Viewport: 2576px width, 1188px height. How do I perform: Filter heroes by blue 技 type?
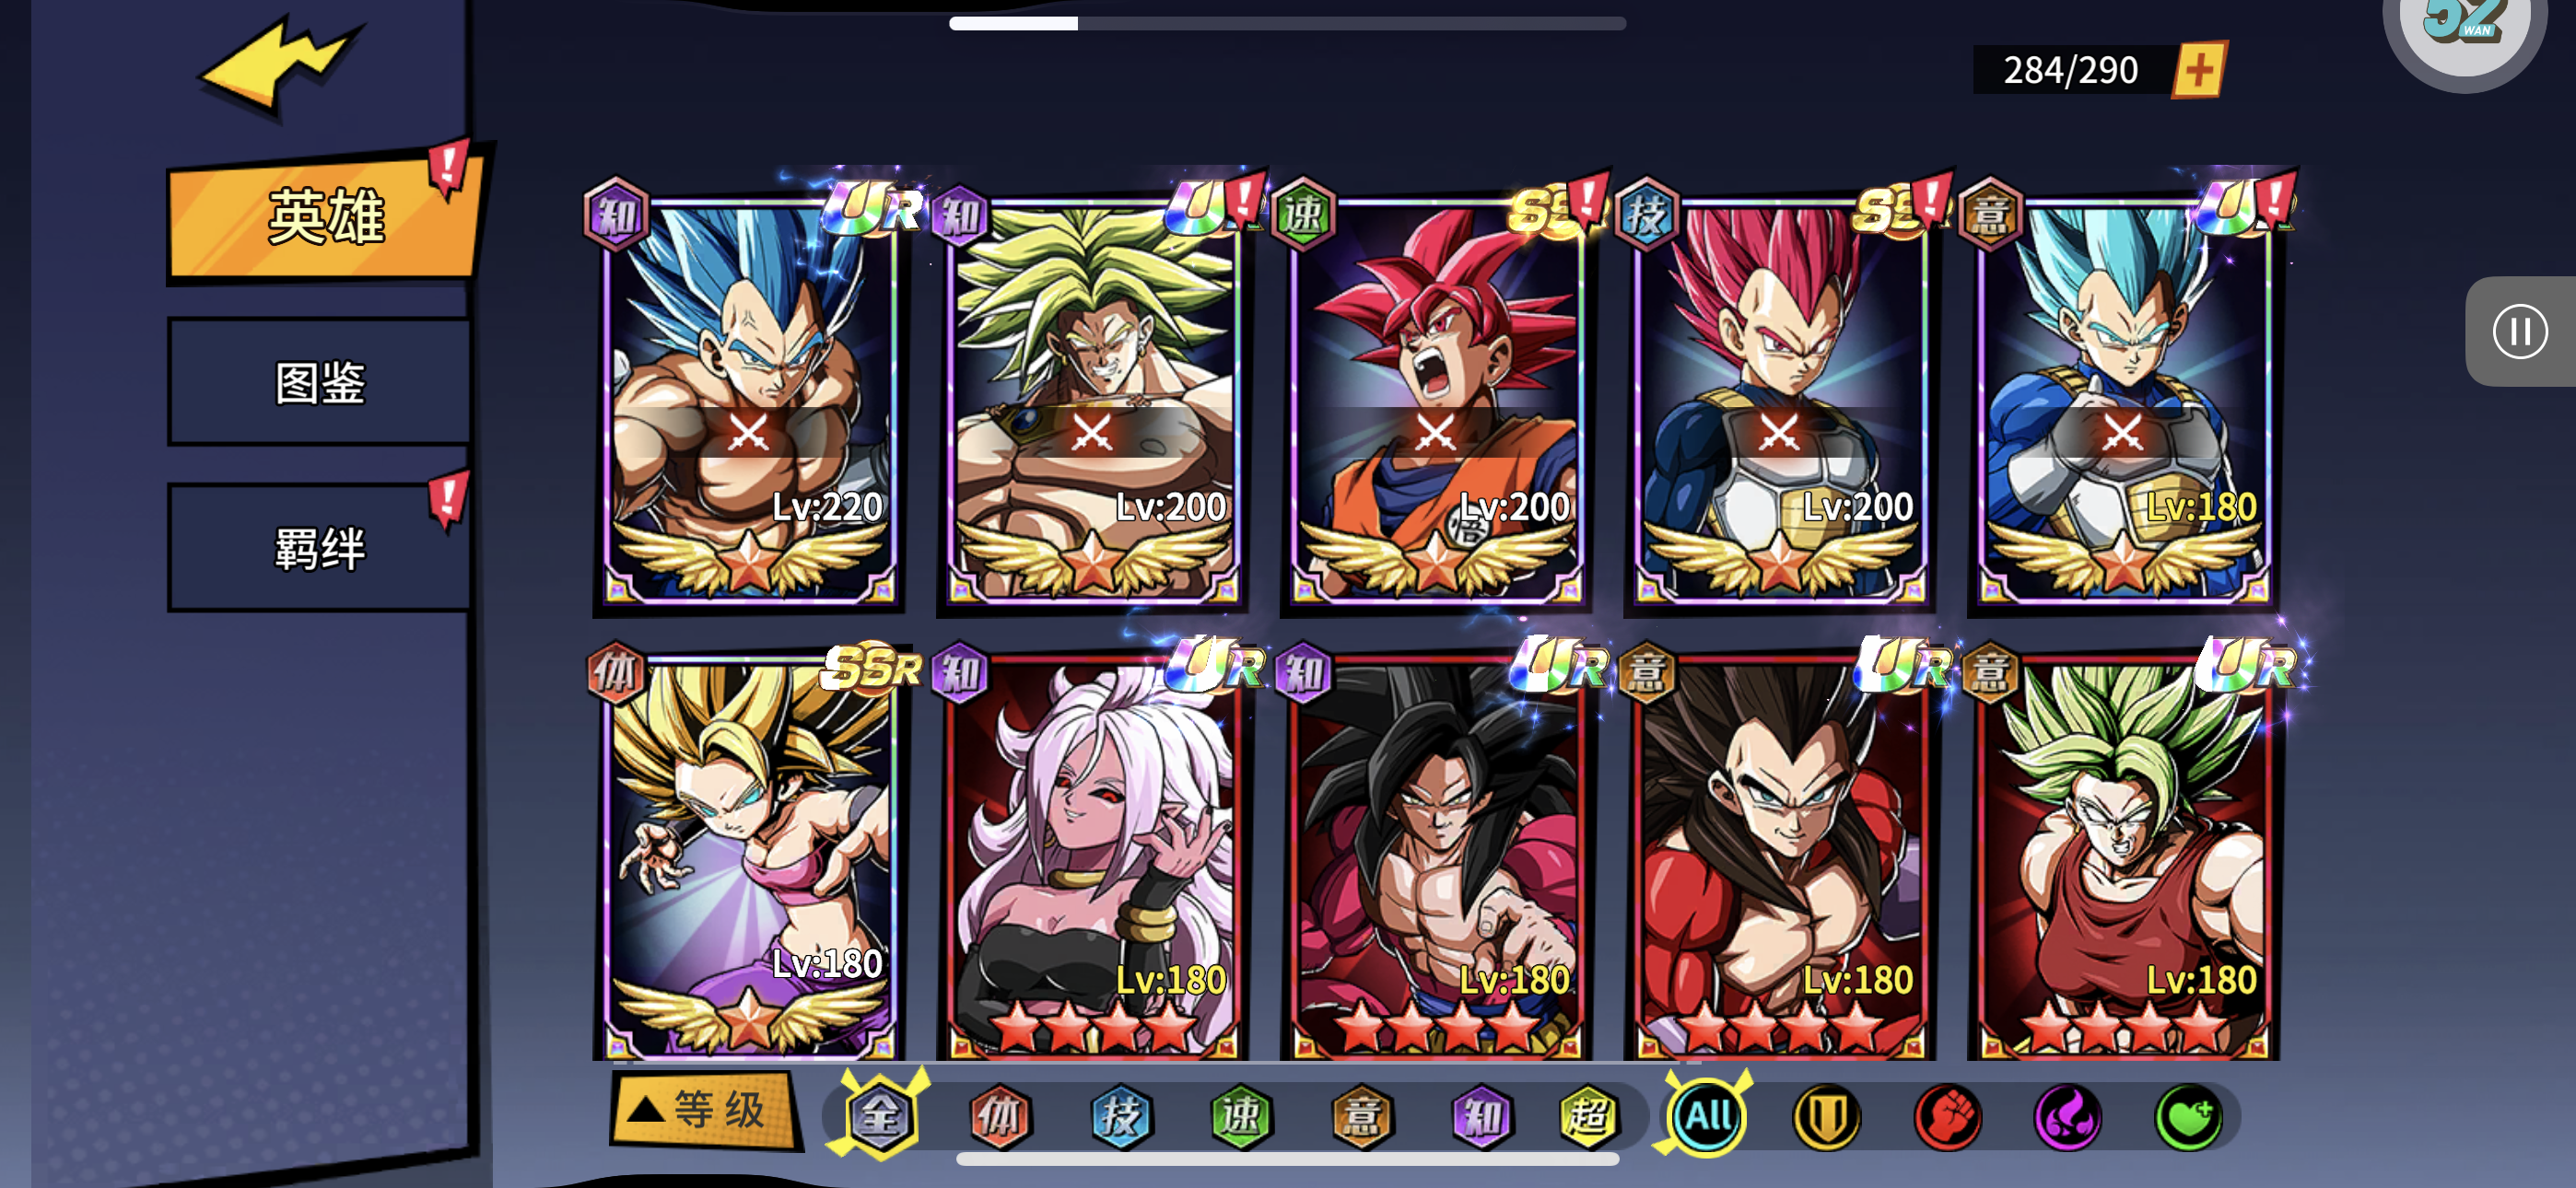pos(1121,1116)
